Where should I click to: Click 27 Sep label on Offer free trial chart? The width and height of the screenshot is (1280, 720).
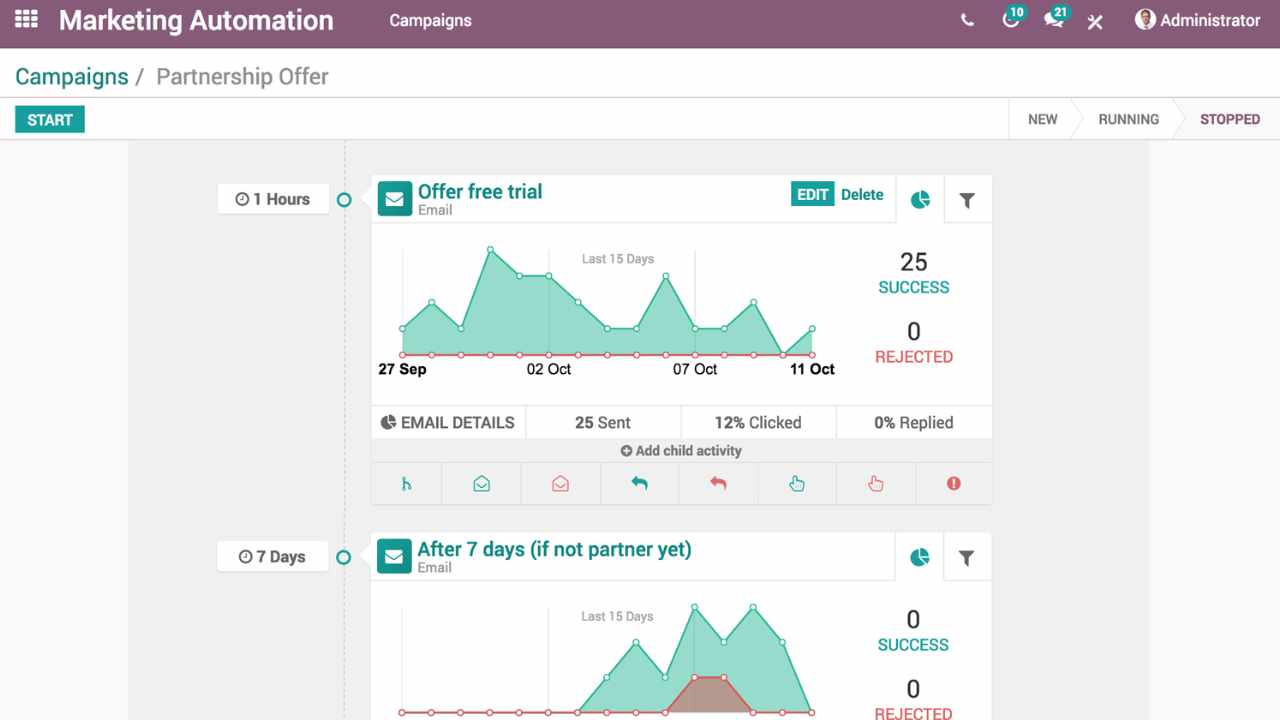pyautogui.click(x=402, y=369)
